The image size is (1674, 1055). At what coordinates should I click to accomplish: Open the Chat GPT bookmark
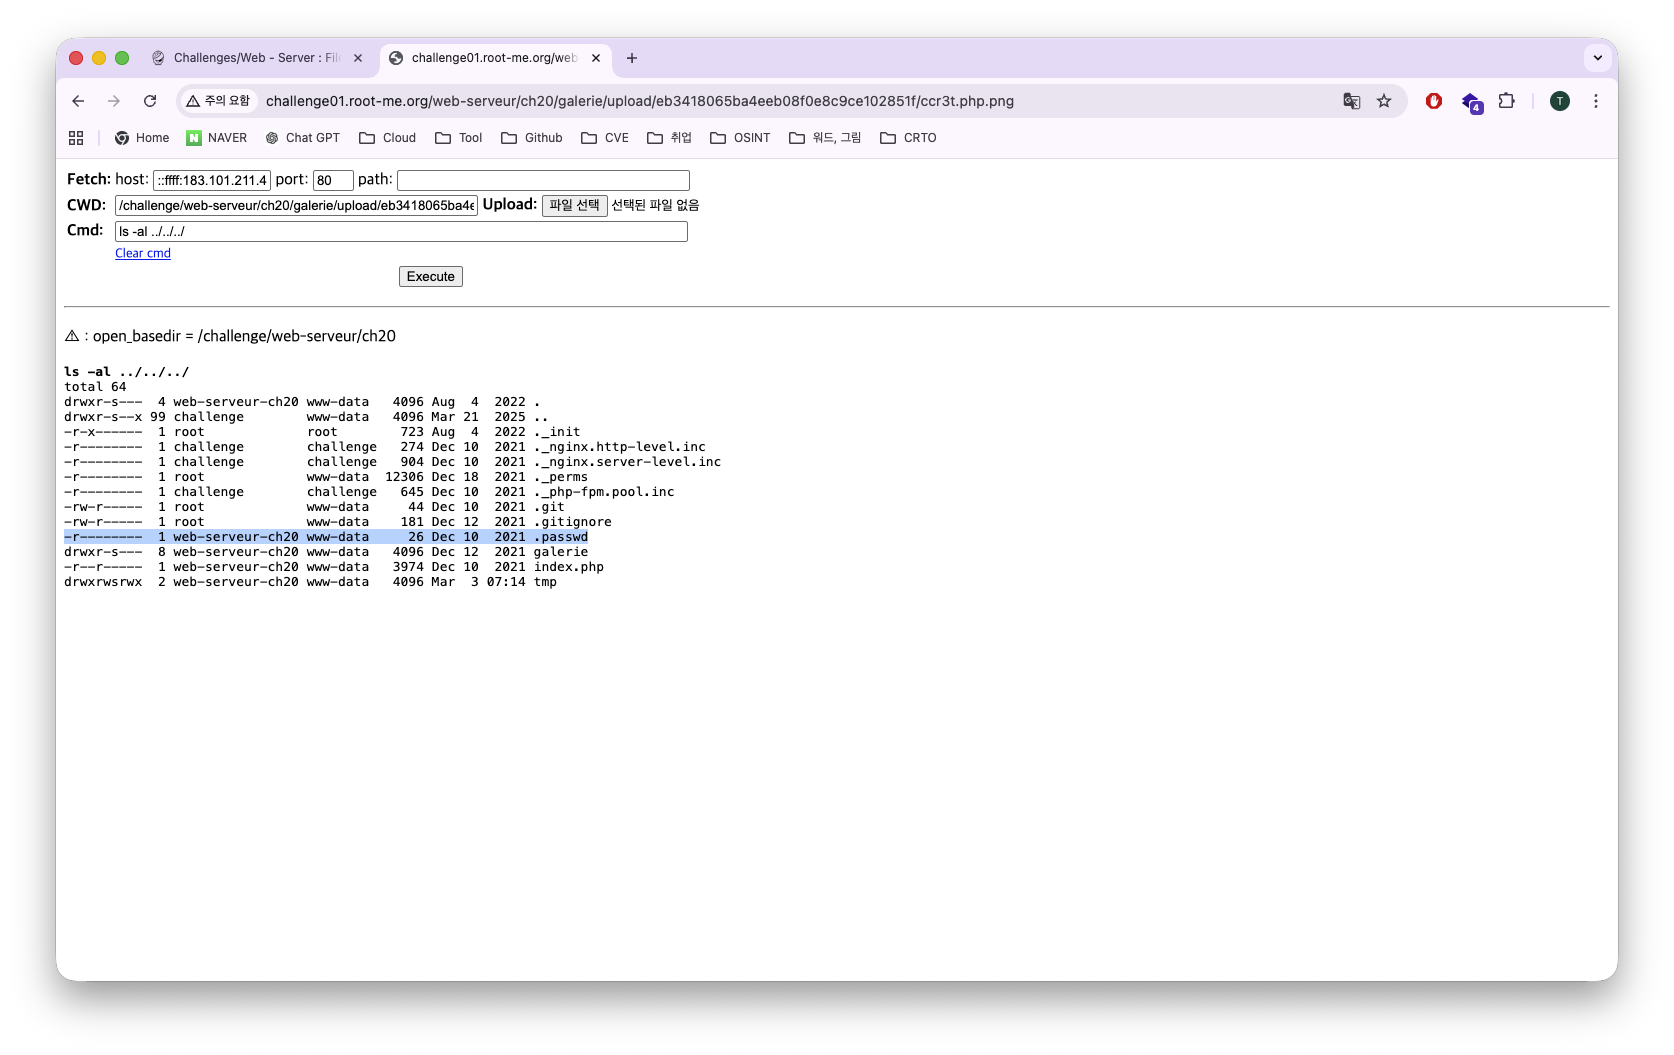(x=303, y=138)
